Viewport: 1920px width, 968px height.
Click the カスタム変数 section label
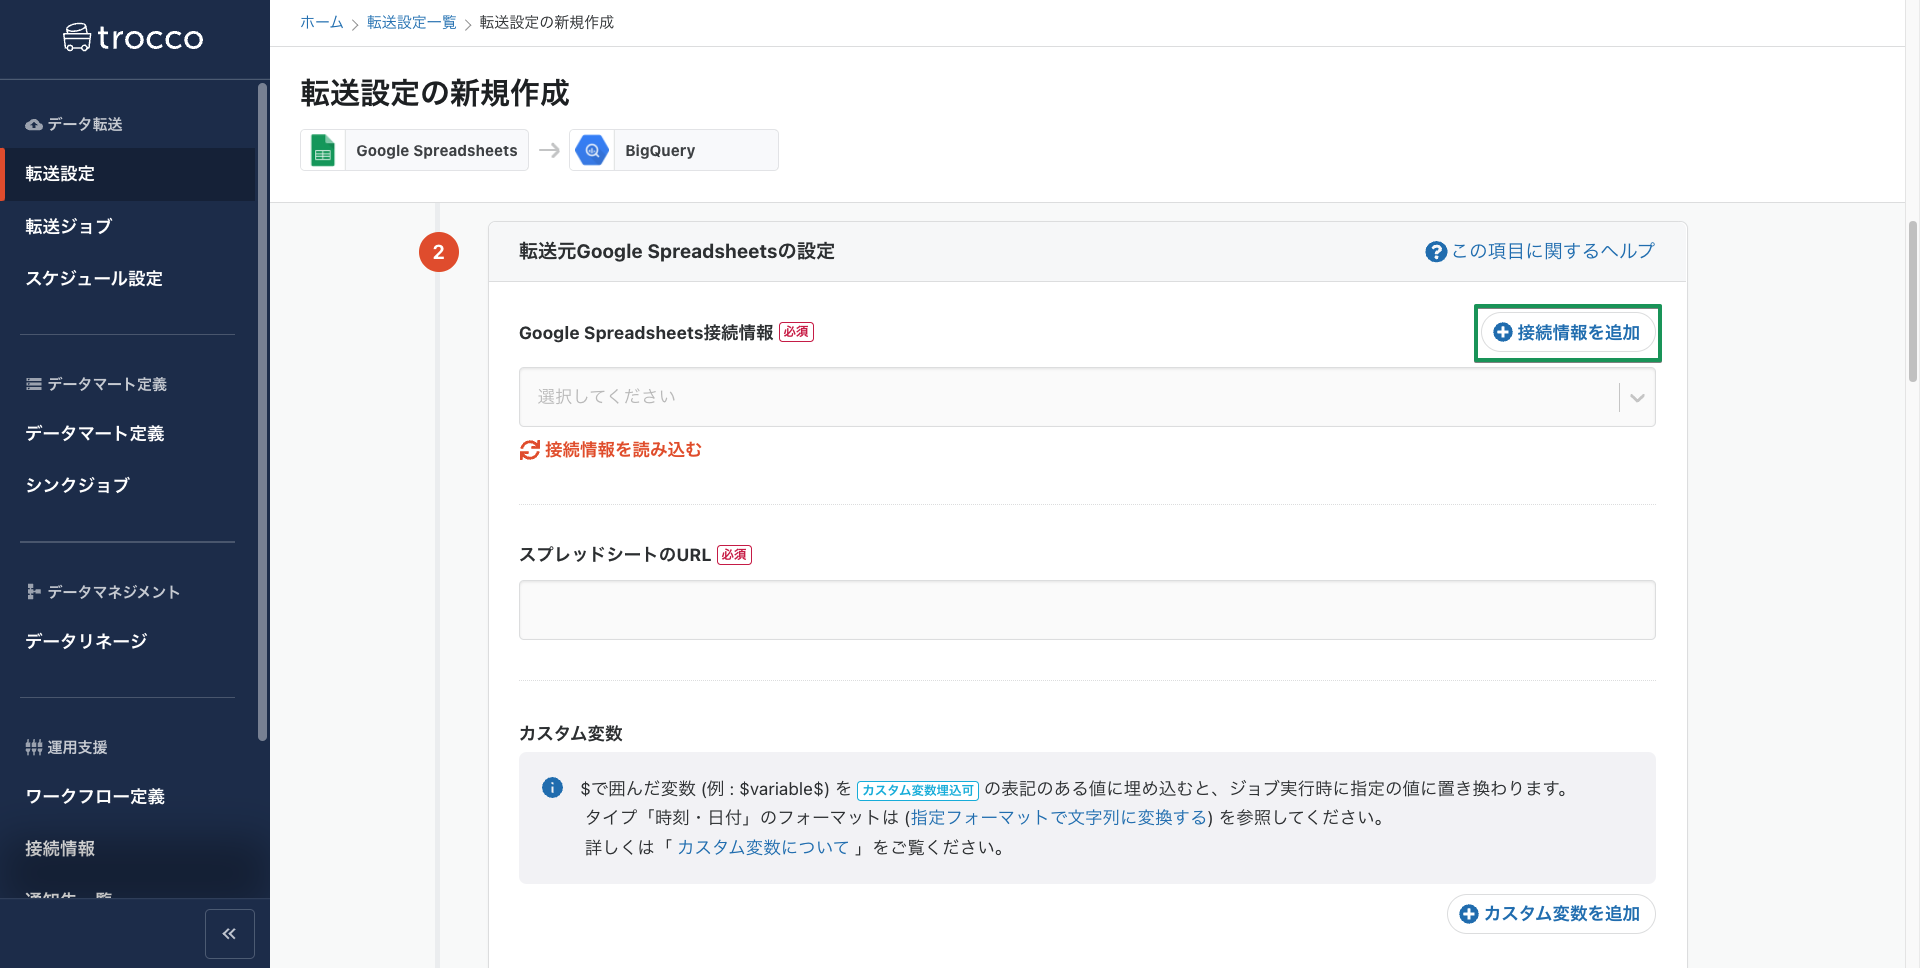(571, 734)
